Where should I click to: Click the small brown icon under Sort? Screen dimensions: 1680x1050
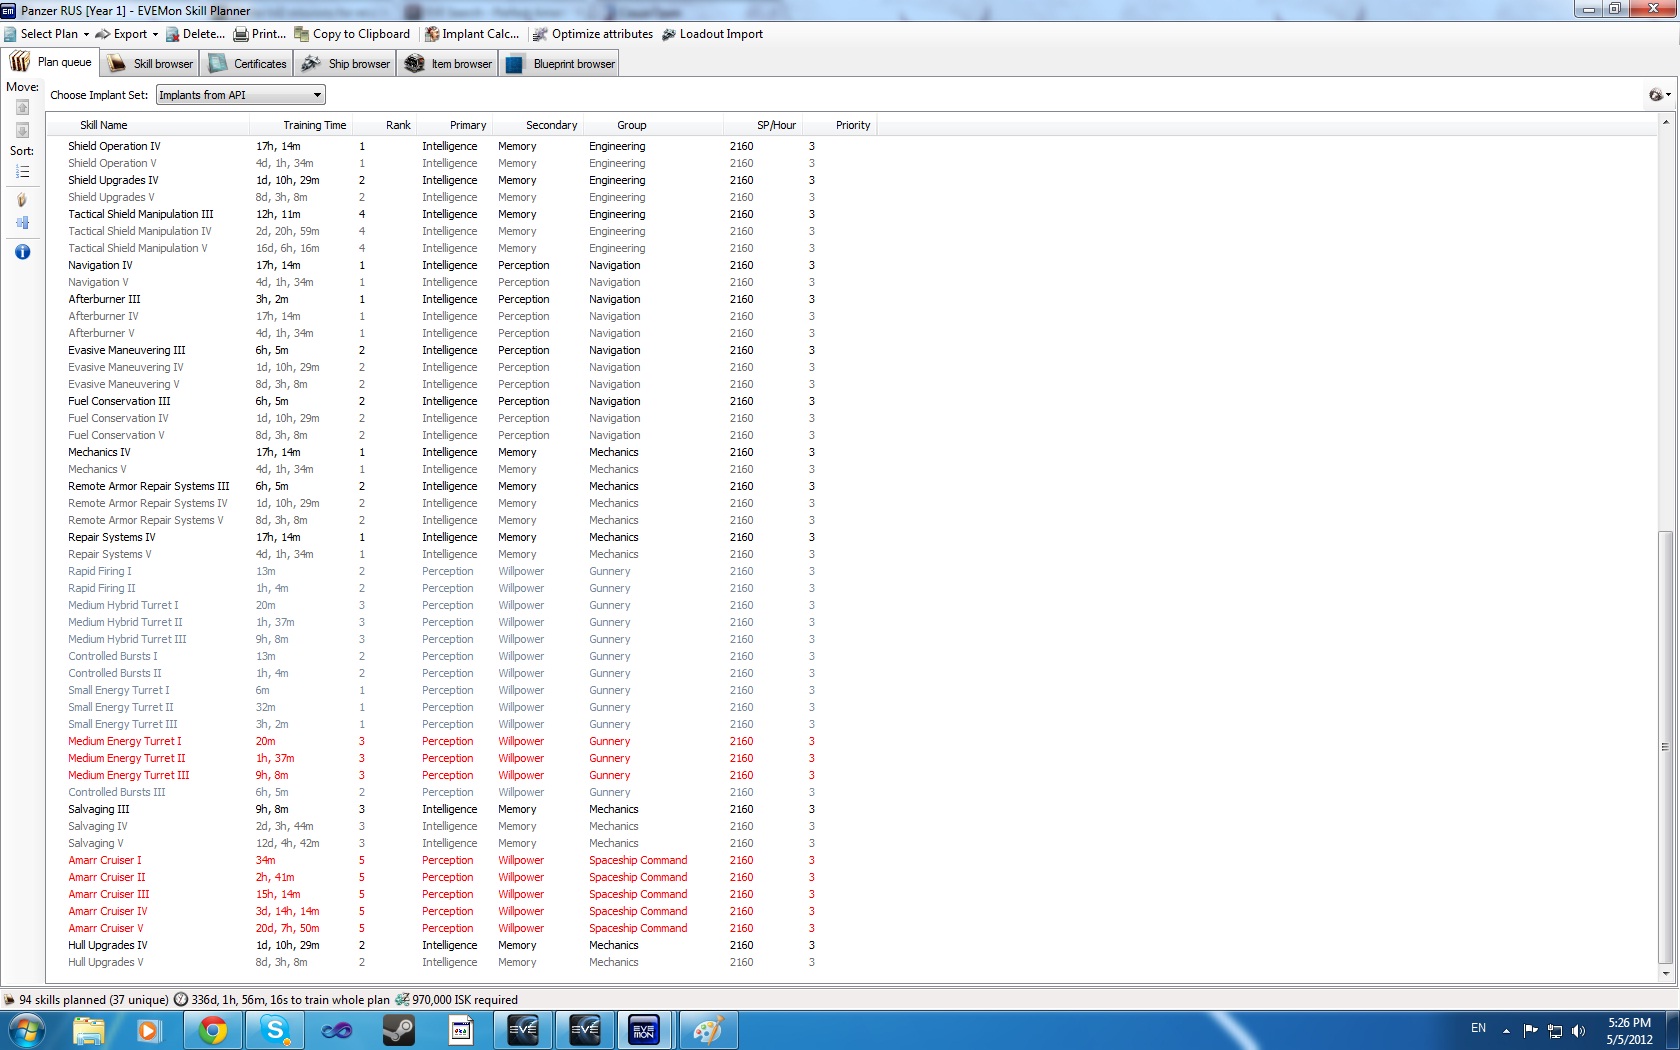(22, 200)
